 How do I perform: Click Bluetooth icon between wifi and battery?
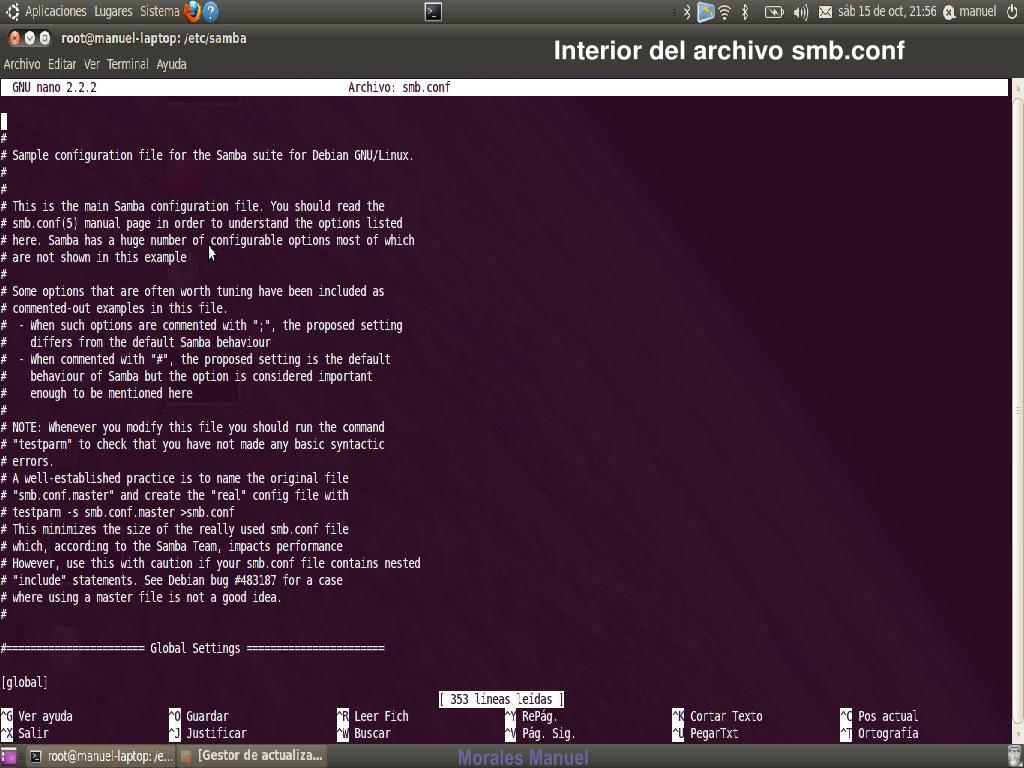tap(744, 12)
